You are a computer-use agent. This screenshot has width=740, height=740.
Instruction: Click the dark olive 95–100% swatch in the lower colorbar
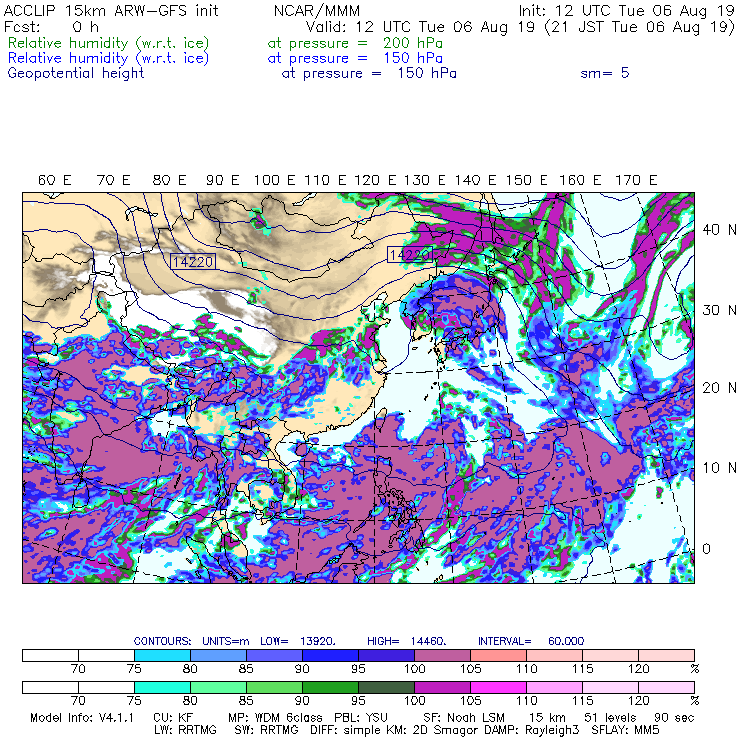pyautogui.click(x=387, y=687)
